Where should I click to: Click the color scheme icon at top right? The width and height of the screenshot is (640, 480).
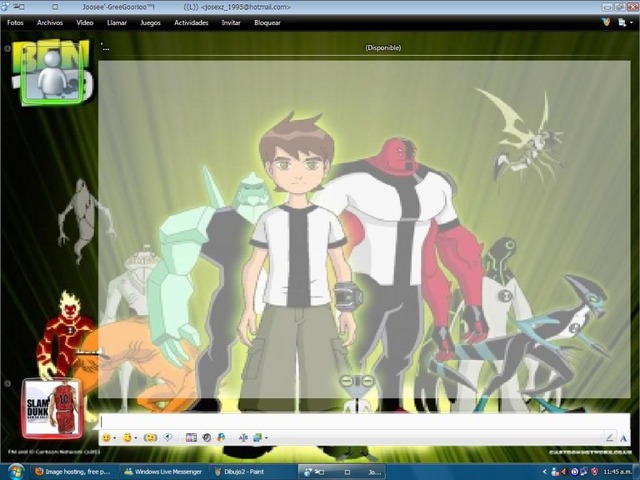pyautogui.click(x=606, y=22)
